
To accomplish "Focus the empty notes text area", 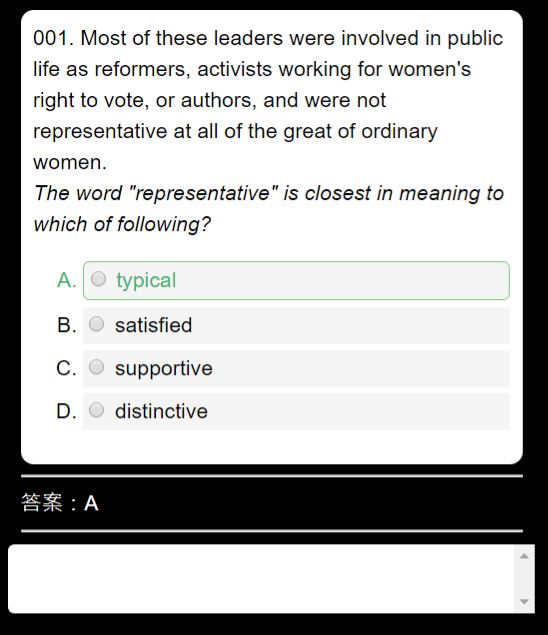I will (261, 579).
